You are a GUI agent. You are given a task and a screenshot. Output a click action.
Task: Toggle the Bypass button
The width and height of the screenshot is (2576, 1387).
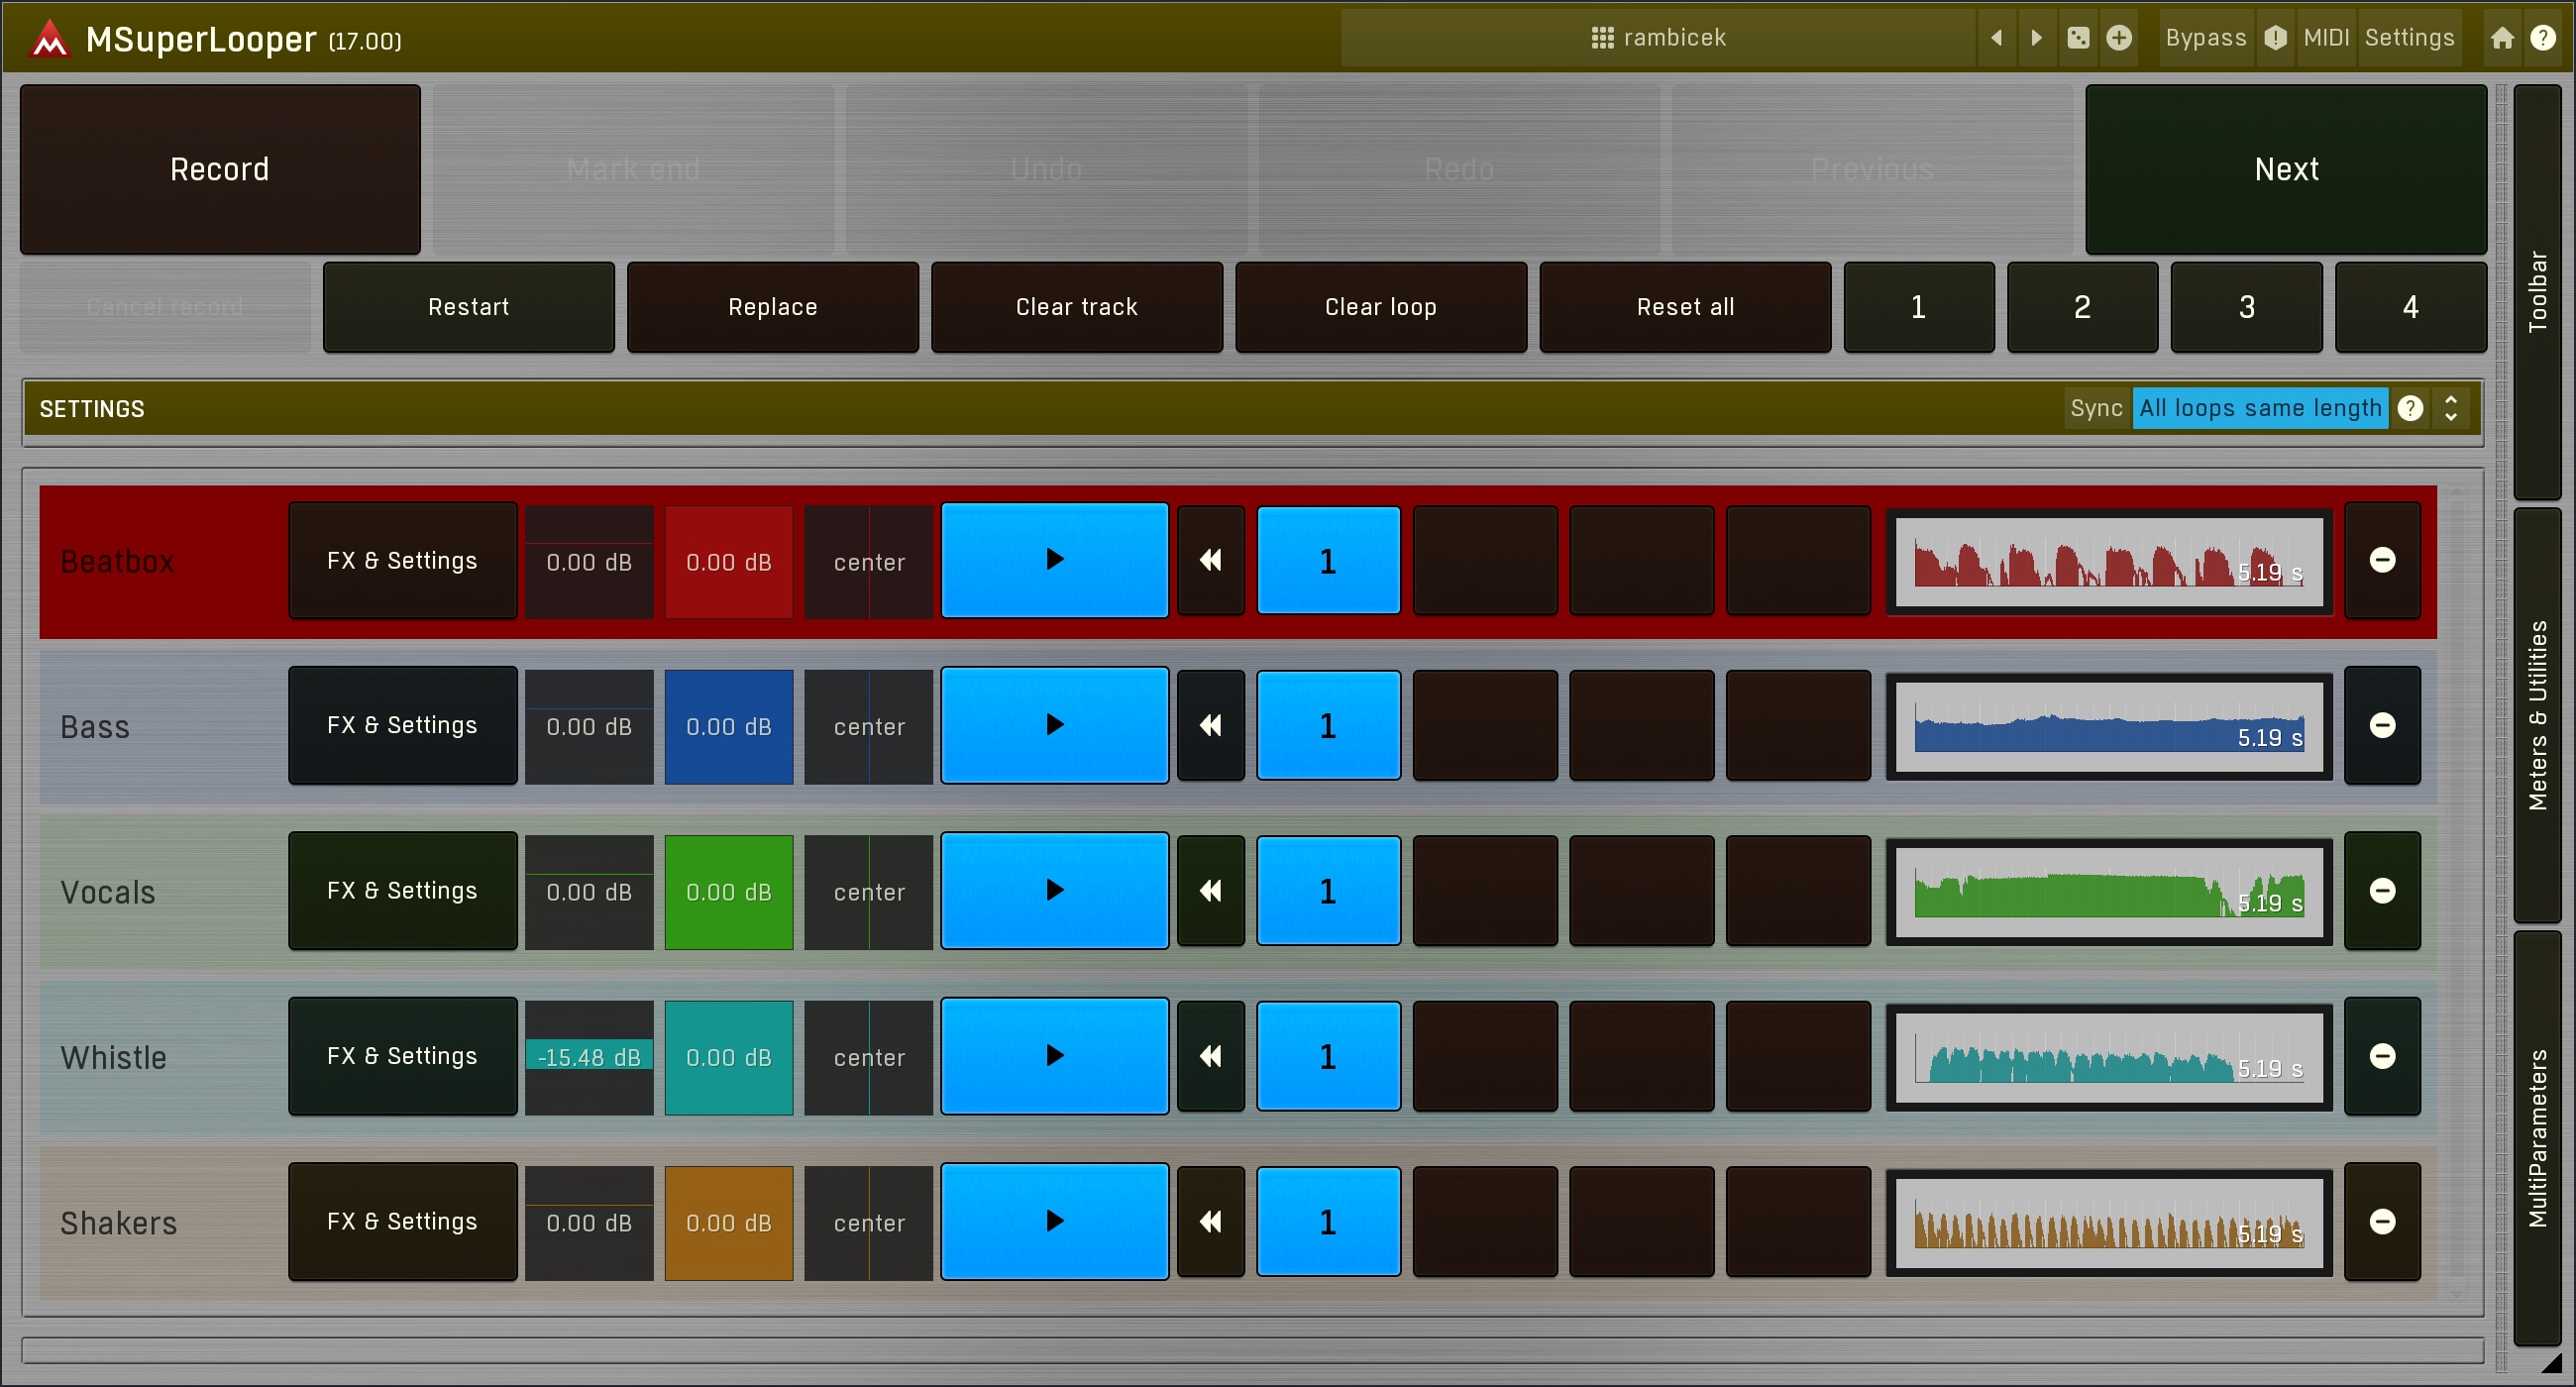(x=2205, y=38)
